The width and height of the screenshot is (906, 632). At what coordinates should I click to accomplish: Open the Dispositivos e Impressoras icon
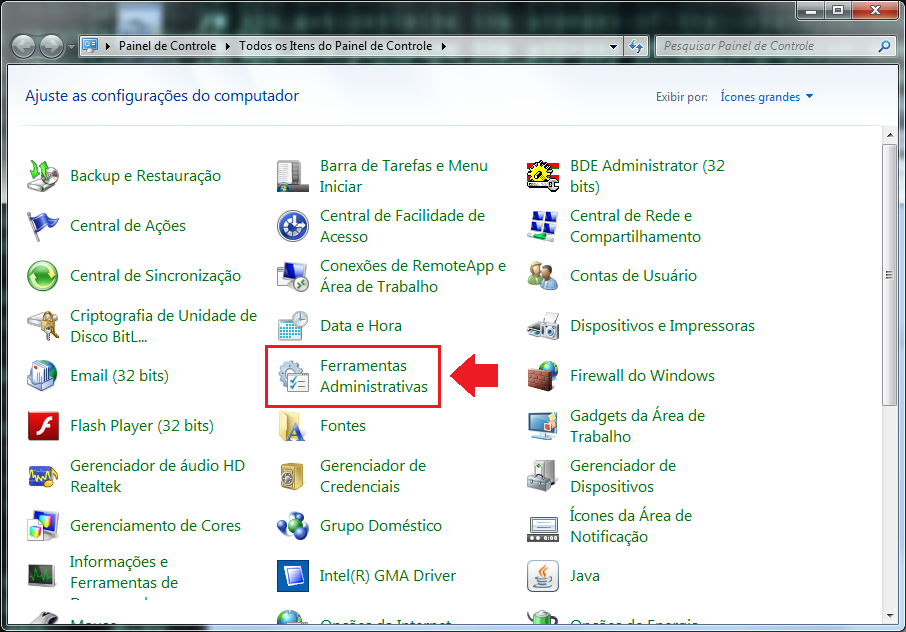pos(543,326)
